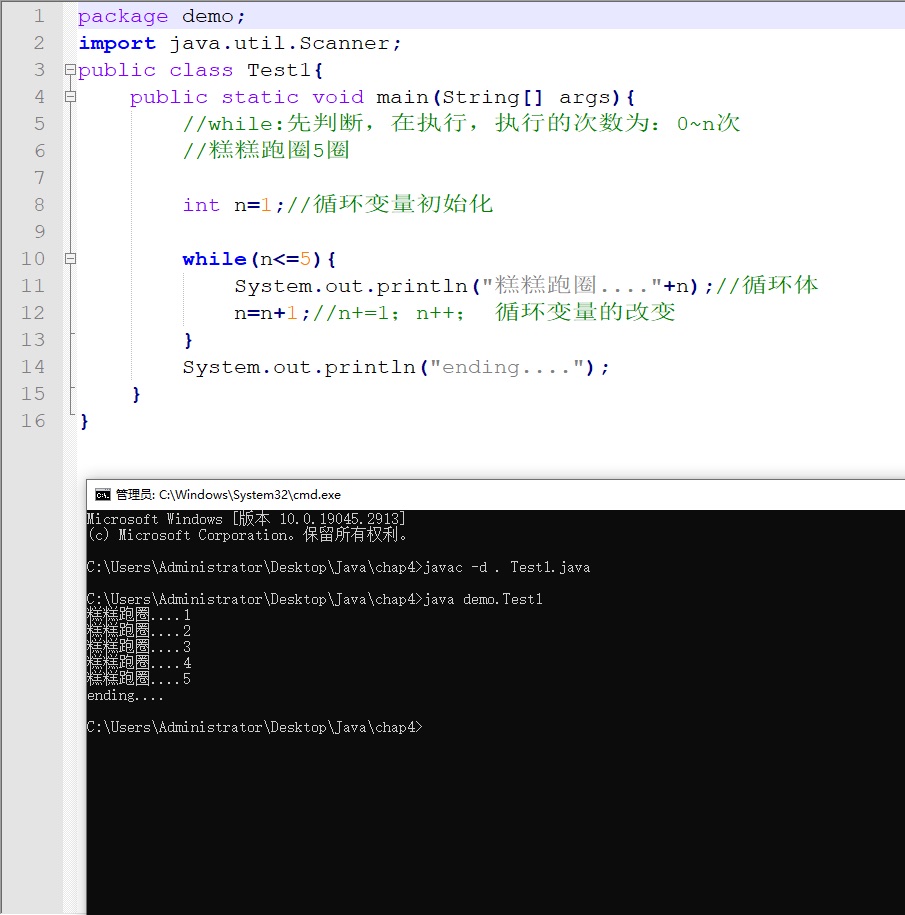Click 'main' in the method declaration

point(402,97)
